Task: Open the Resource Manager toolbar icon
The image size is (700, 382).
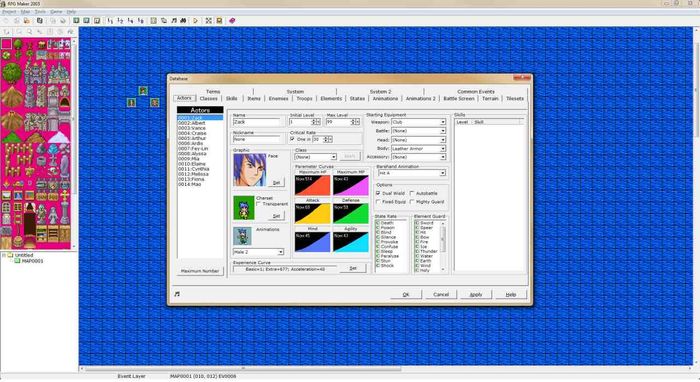Action: point(164,21)
